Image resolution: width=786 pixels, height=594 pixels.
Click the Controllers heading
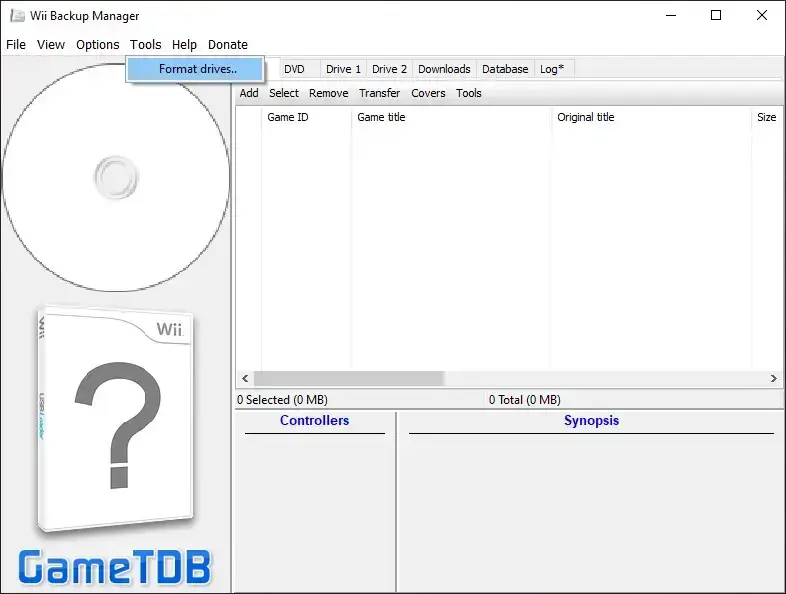314,421
